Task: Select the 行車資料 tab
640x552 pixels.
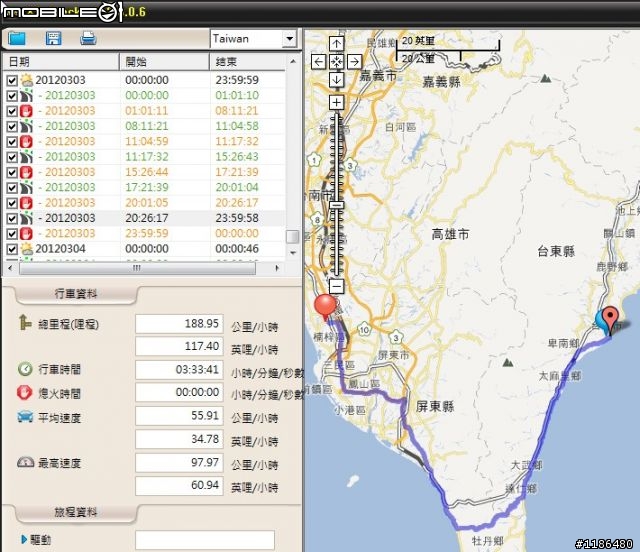Action: [76, 294]
